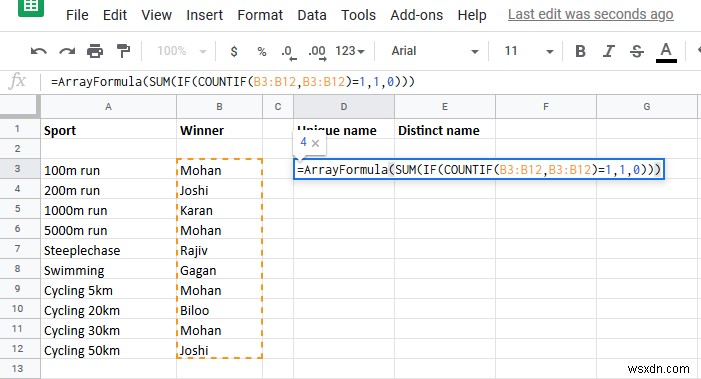Click the Redo arrow icon

(x=67, y=51)
